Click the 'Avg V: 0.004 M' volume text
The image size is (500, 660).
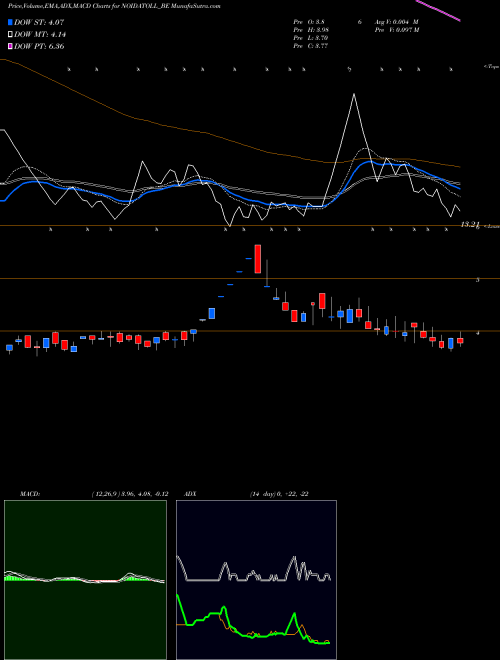397,21
